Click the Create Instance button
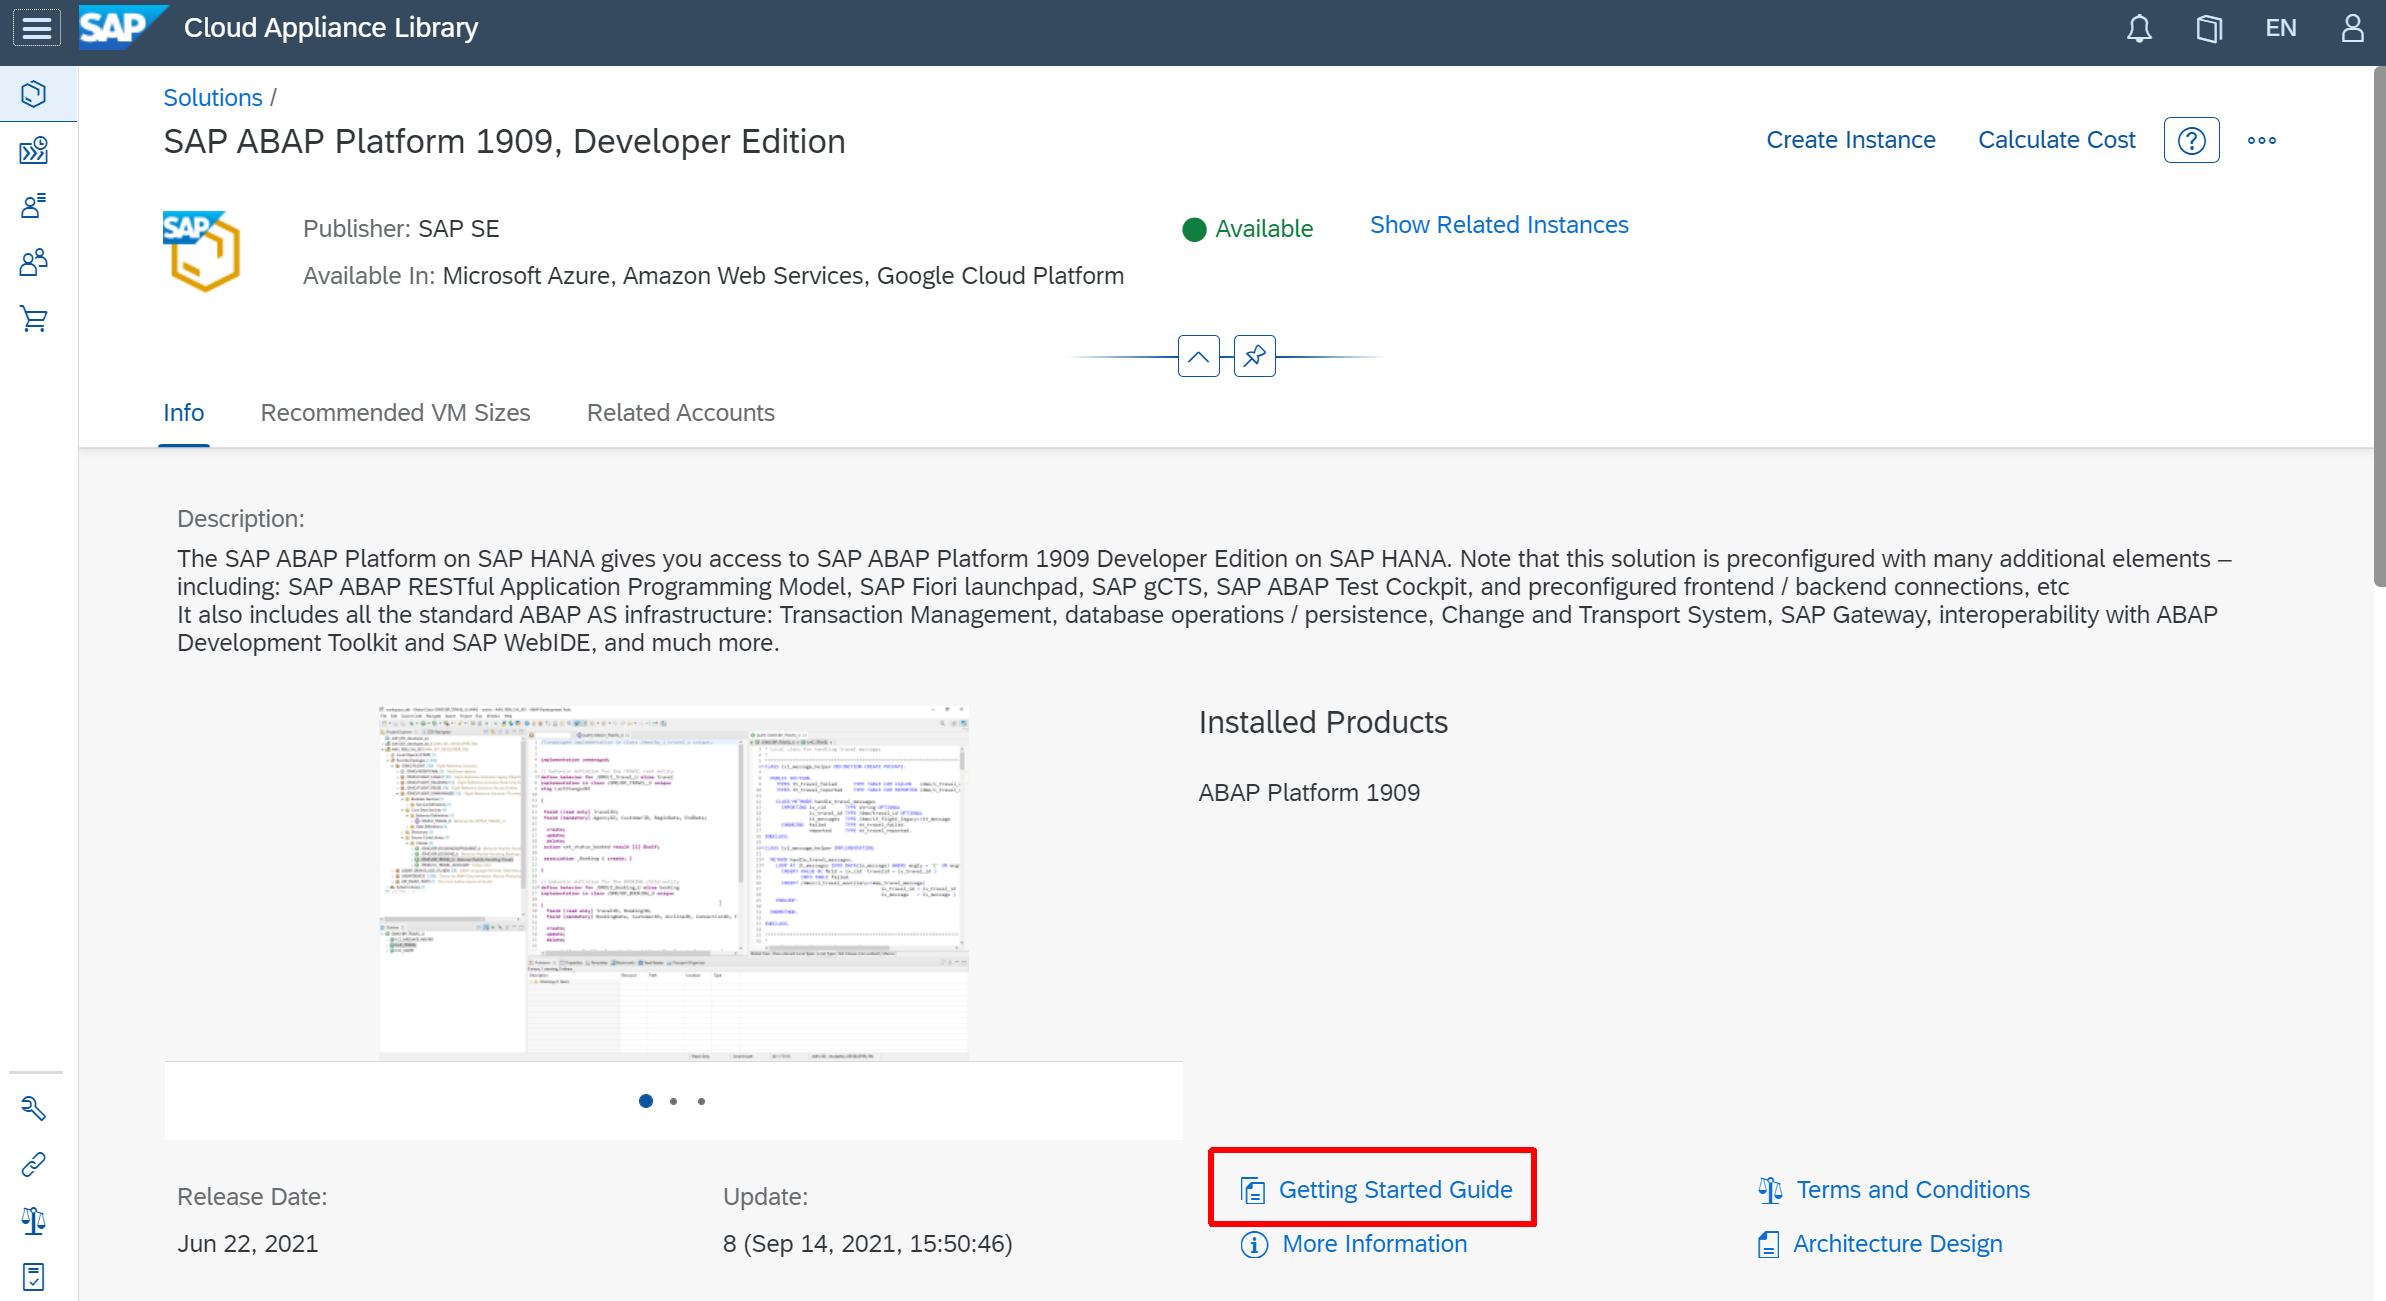Viewport: 2386px width, 1301px height. tap(1850, 140)
